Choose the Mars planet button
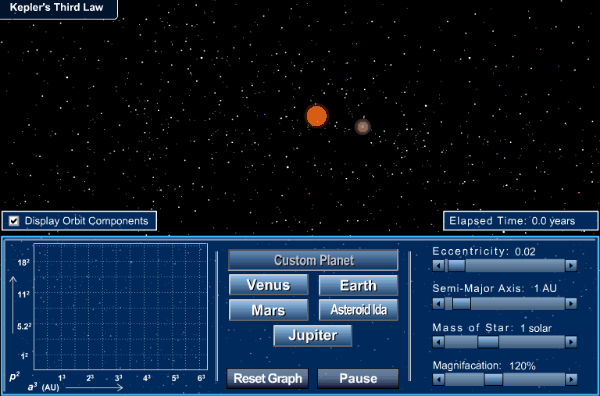This screenshot has height=396, width=600. click(269, 310)
